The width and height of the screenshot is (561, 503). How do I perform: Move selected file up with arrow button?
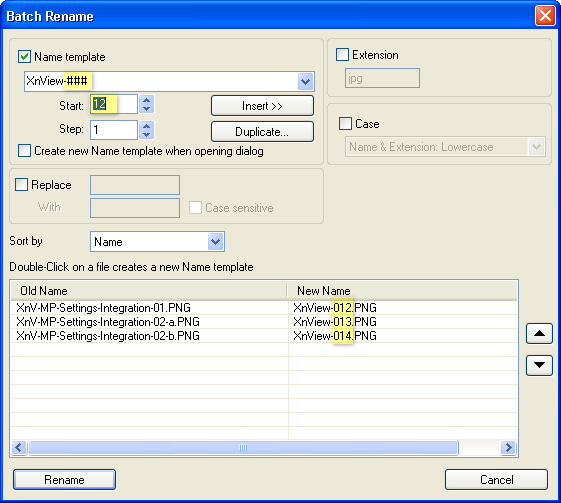(539, 334)
